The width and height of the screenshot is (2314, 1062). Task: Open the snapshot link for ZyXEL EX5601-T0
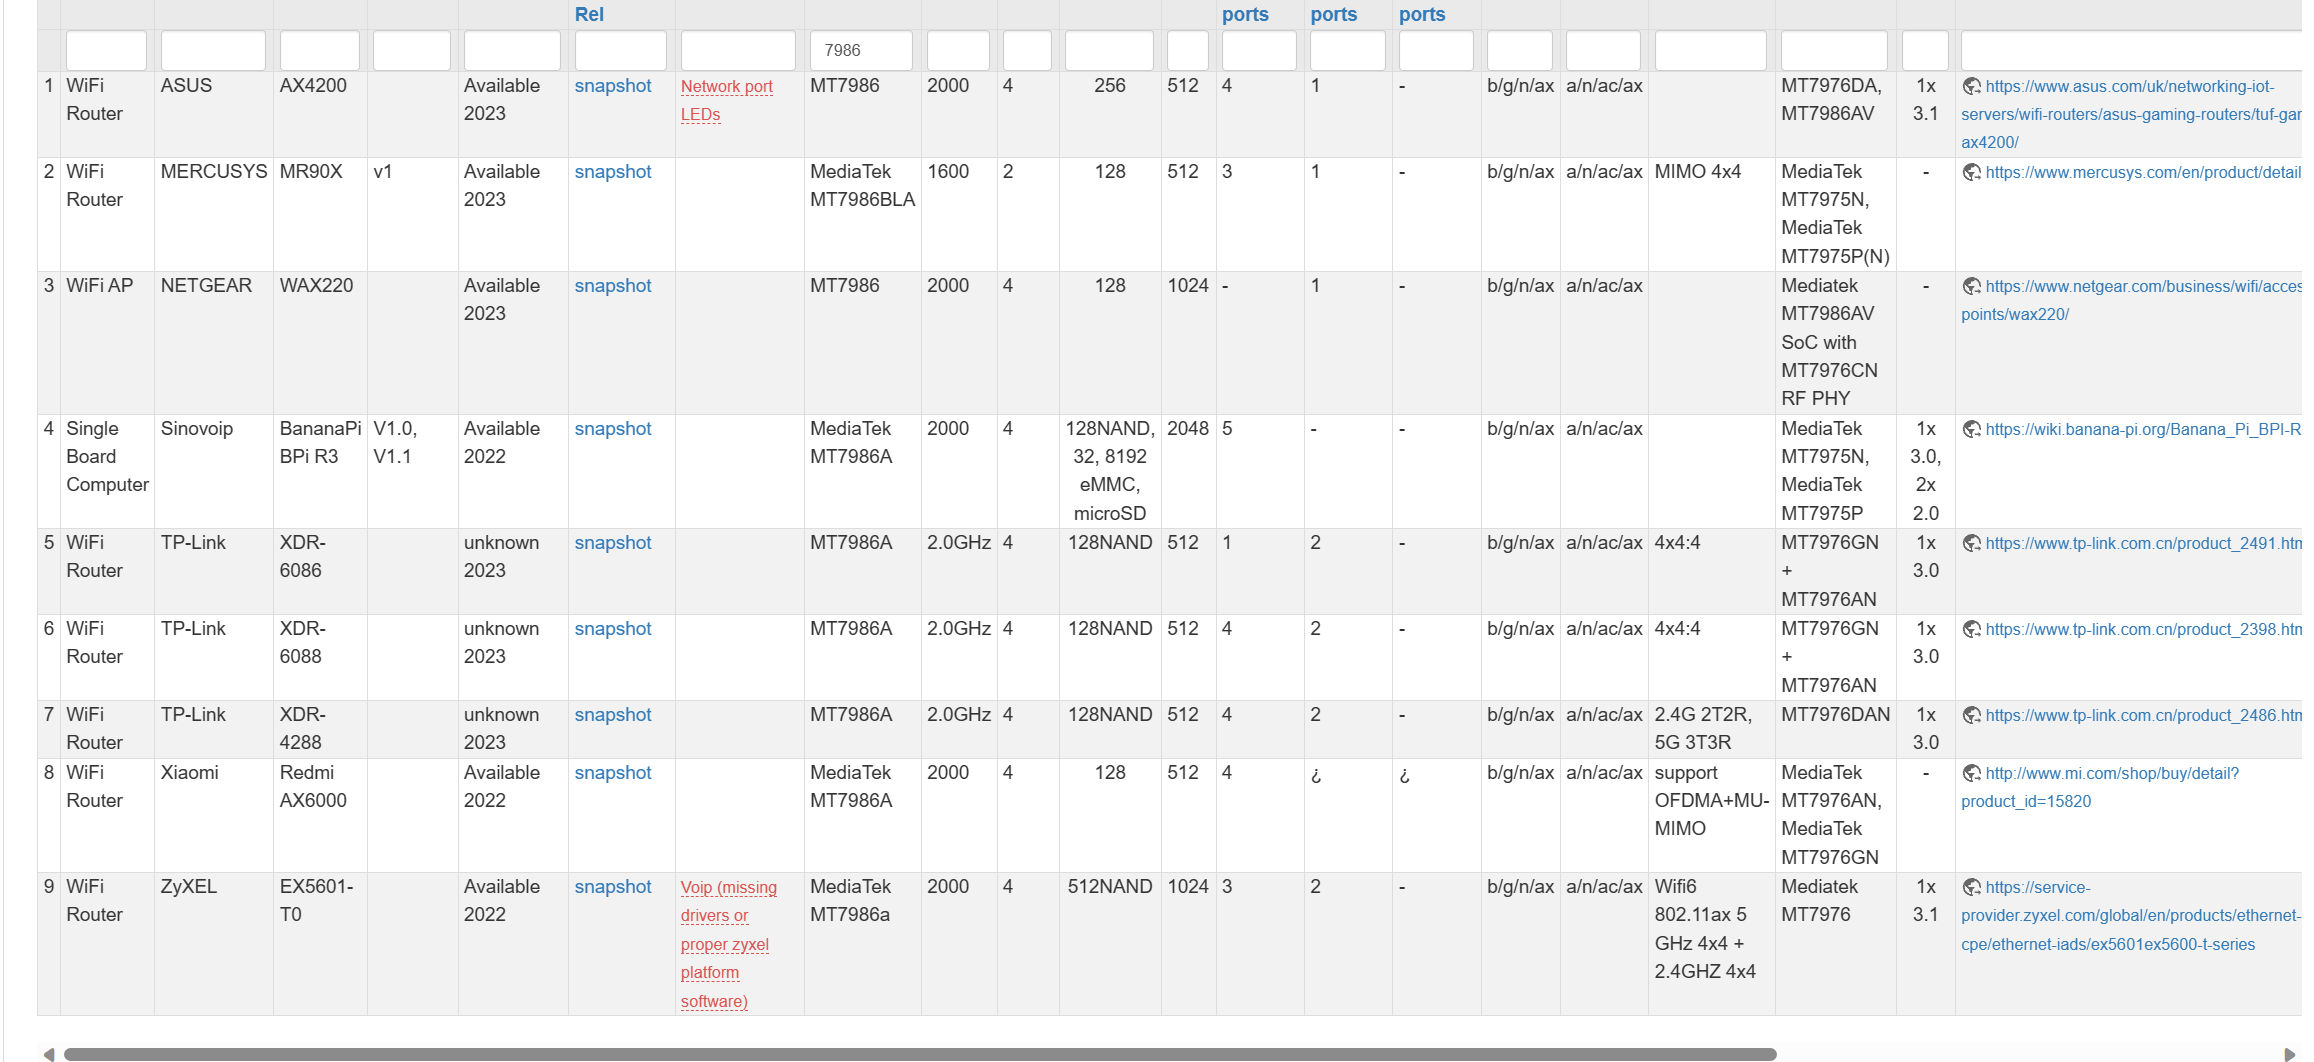pos(613,887)
